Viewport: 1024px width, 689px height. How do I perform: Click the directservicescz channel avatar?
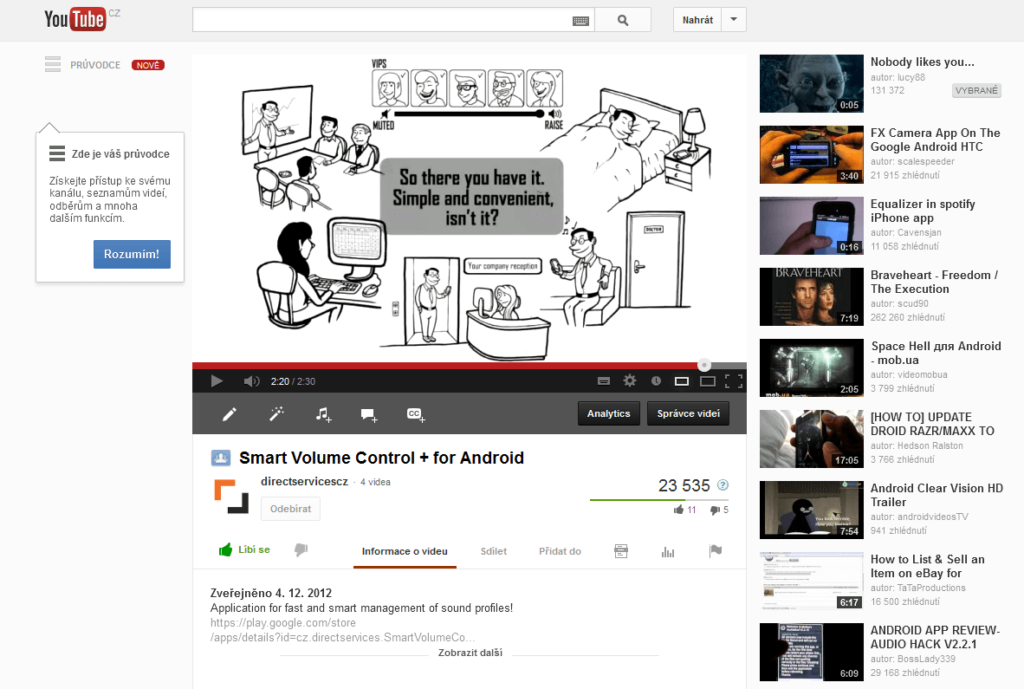coord(231,496)
